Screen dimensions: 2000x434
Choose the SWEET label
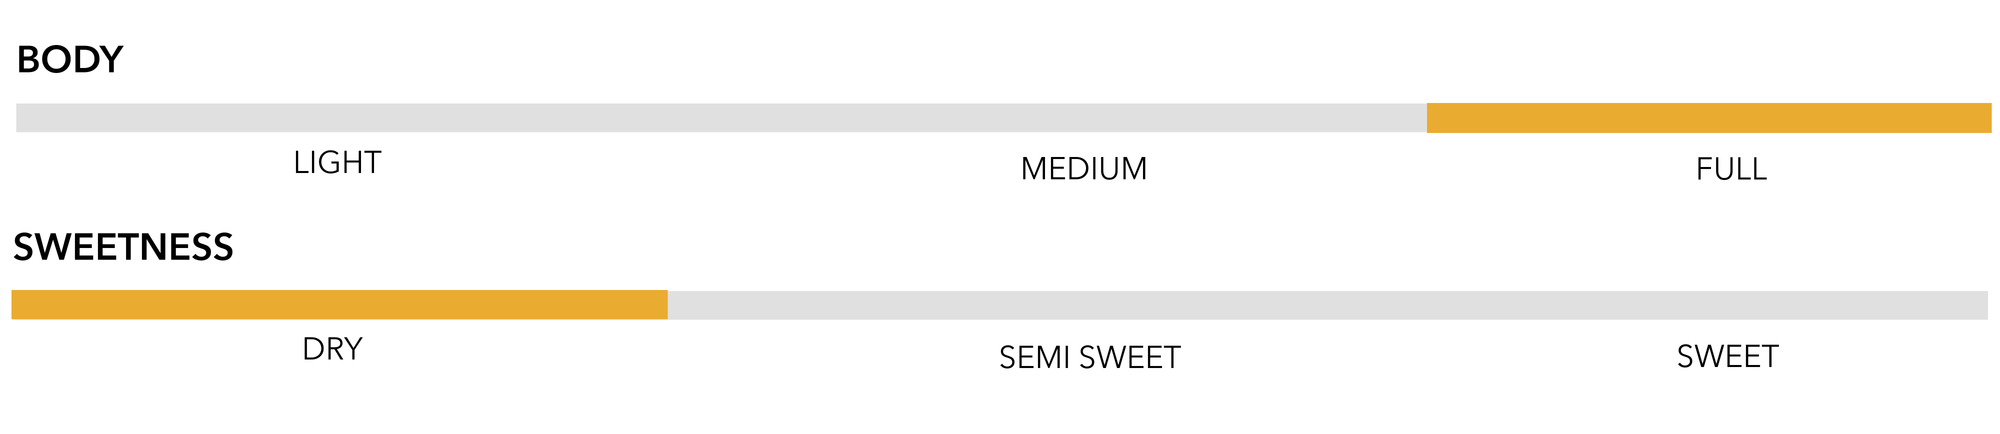tap(1727, 356)
